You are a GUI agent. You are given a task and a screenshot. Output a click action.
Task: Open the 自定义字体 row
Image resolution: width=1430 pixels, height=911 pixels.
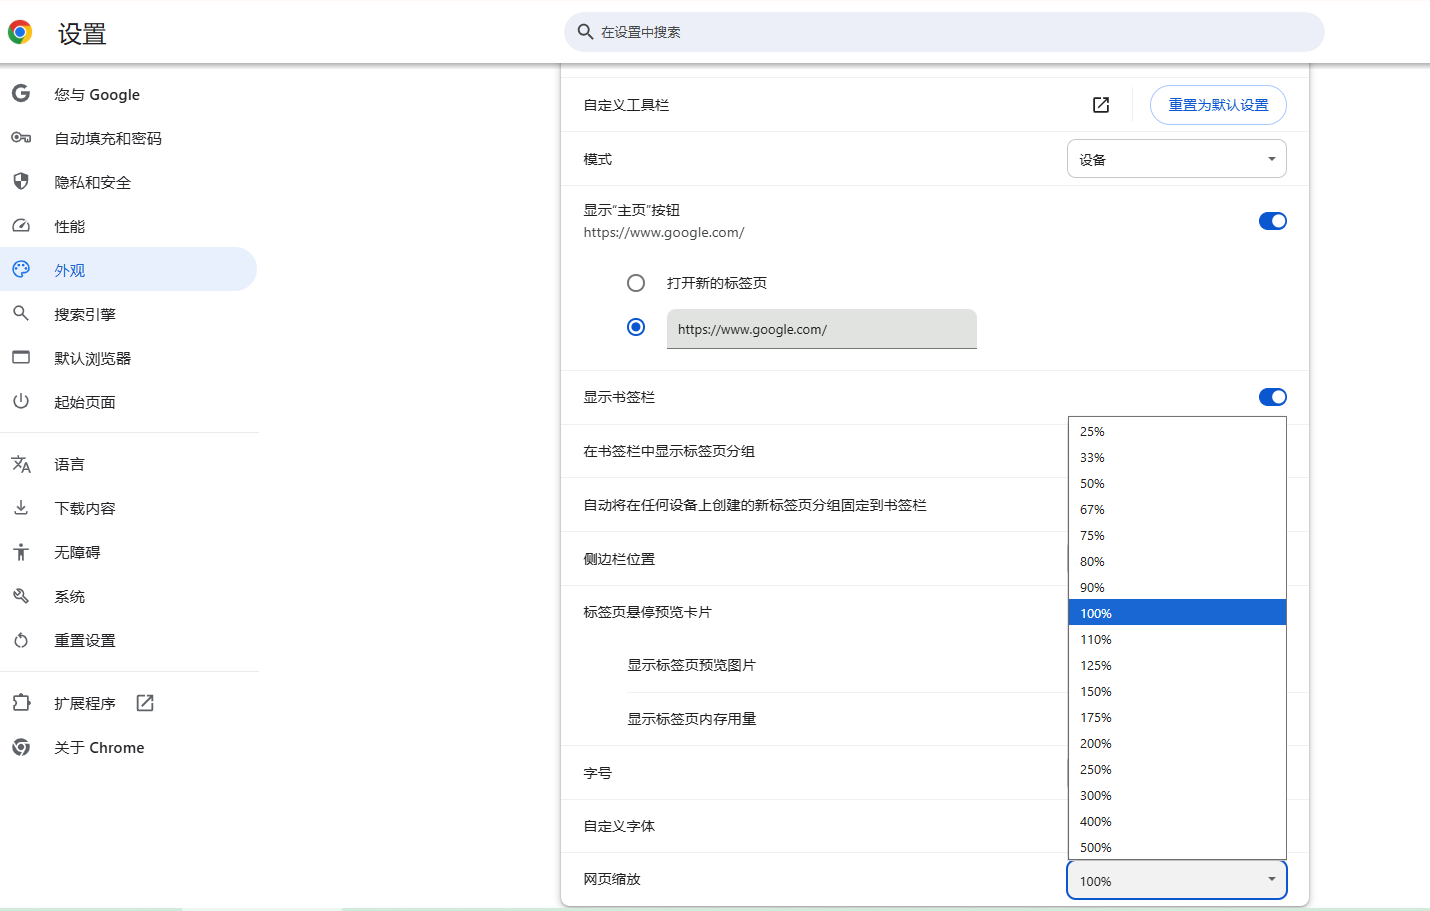coord(934,826)
